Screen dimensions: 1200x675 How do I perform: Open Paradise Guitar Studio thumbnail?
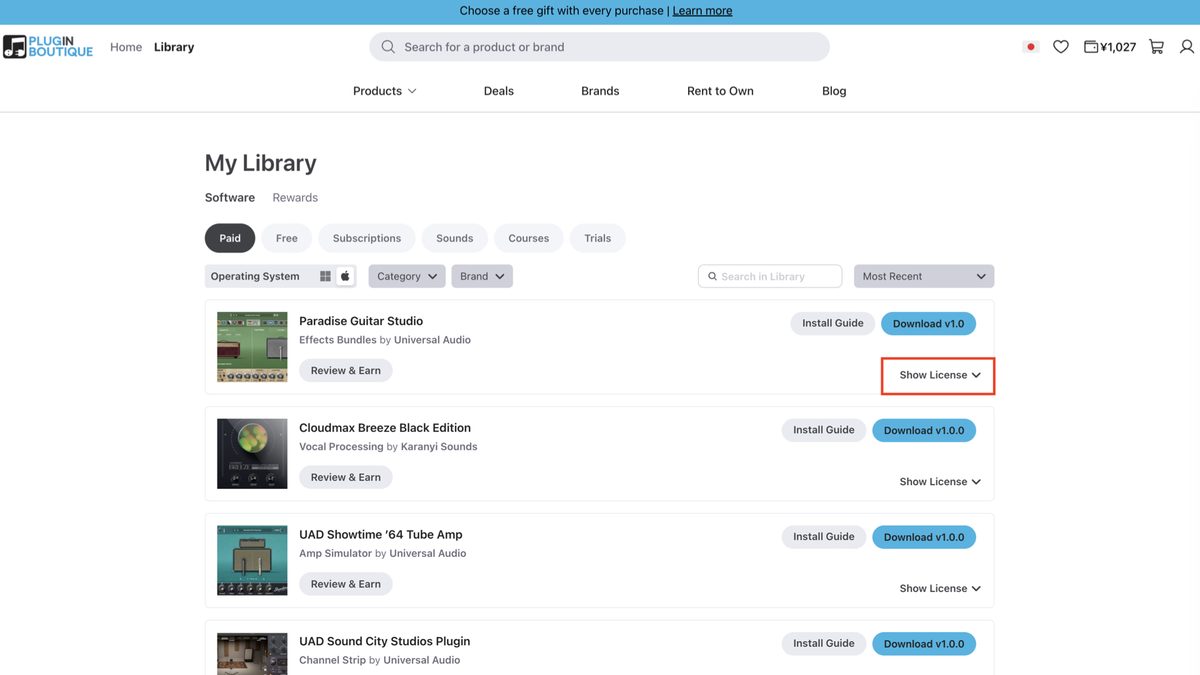[x=252, y=347]
